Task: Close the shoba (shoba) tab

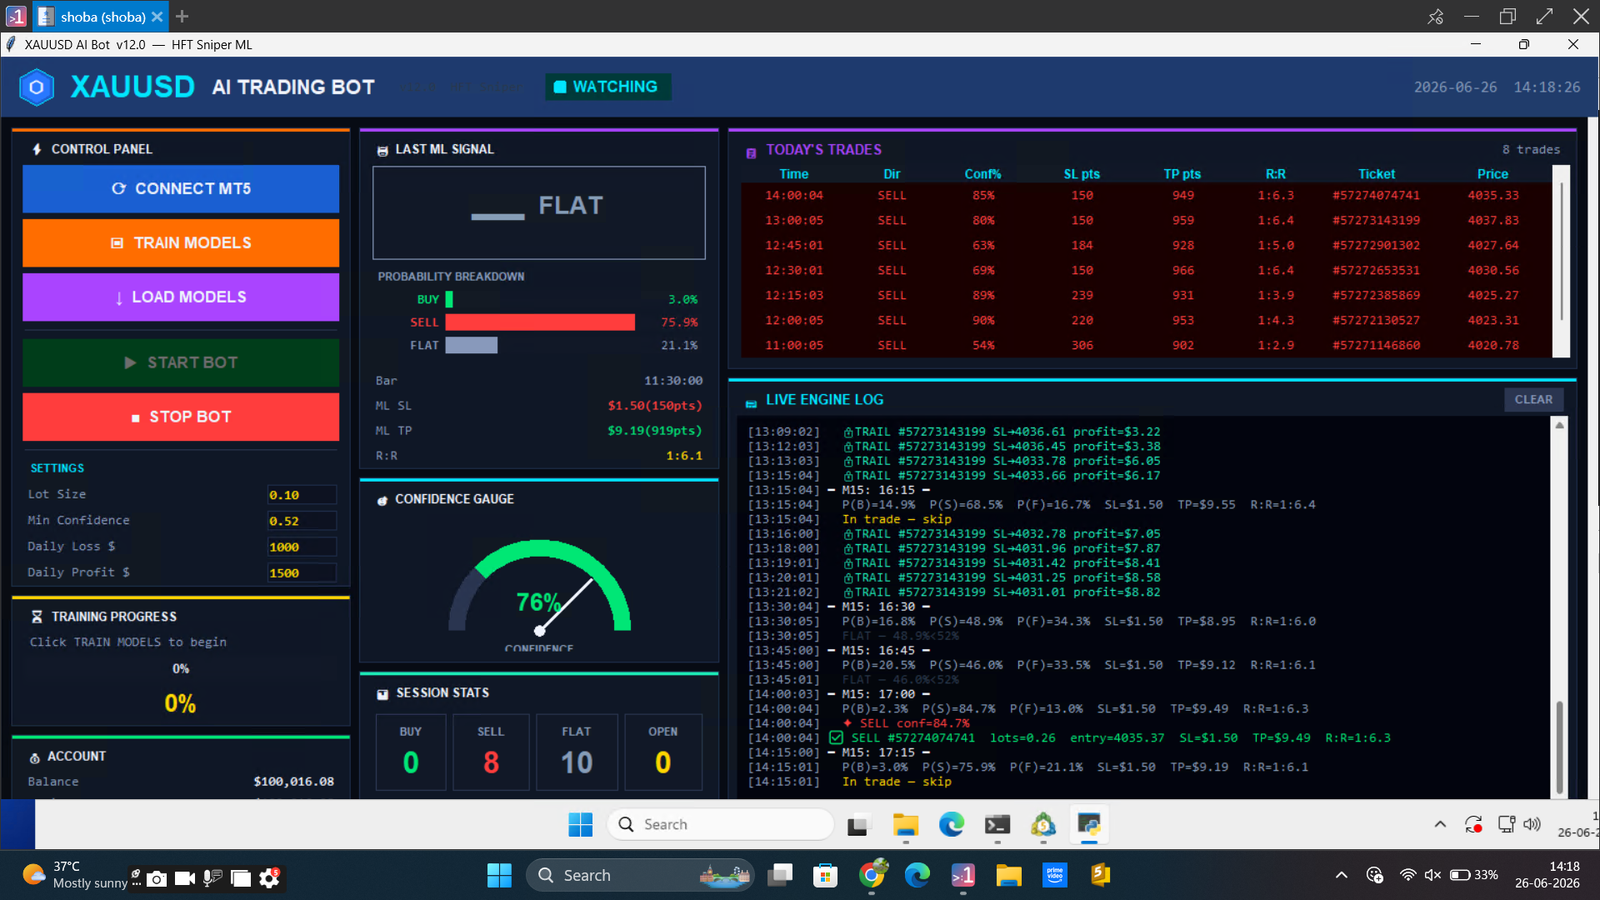Action: [157, 17]
